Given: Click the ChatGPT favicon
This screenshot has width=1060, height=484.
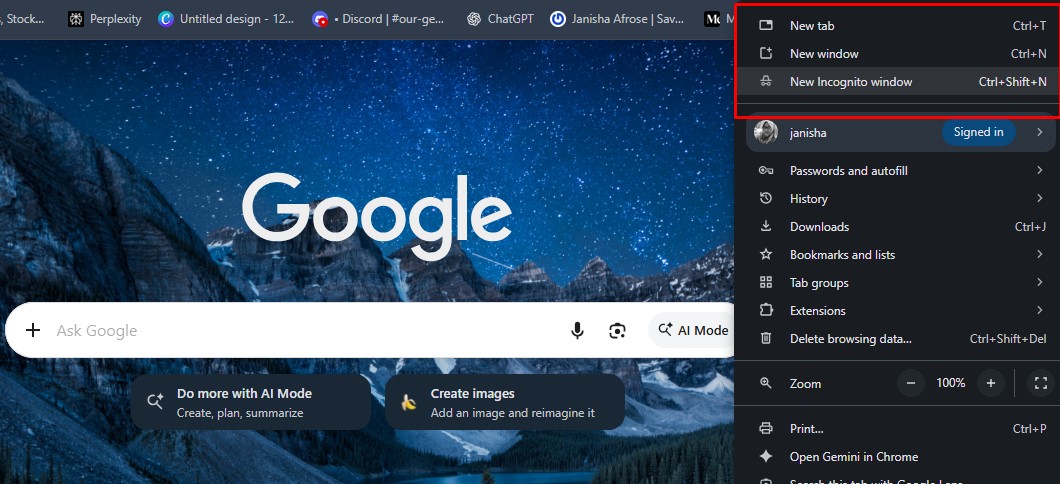Looking at the screenshot, I should [x=474, y=19].
